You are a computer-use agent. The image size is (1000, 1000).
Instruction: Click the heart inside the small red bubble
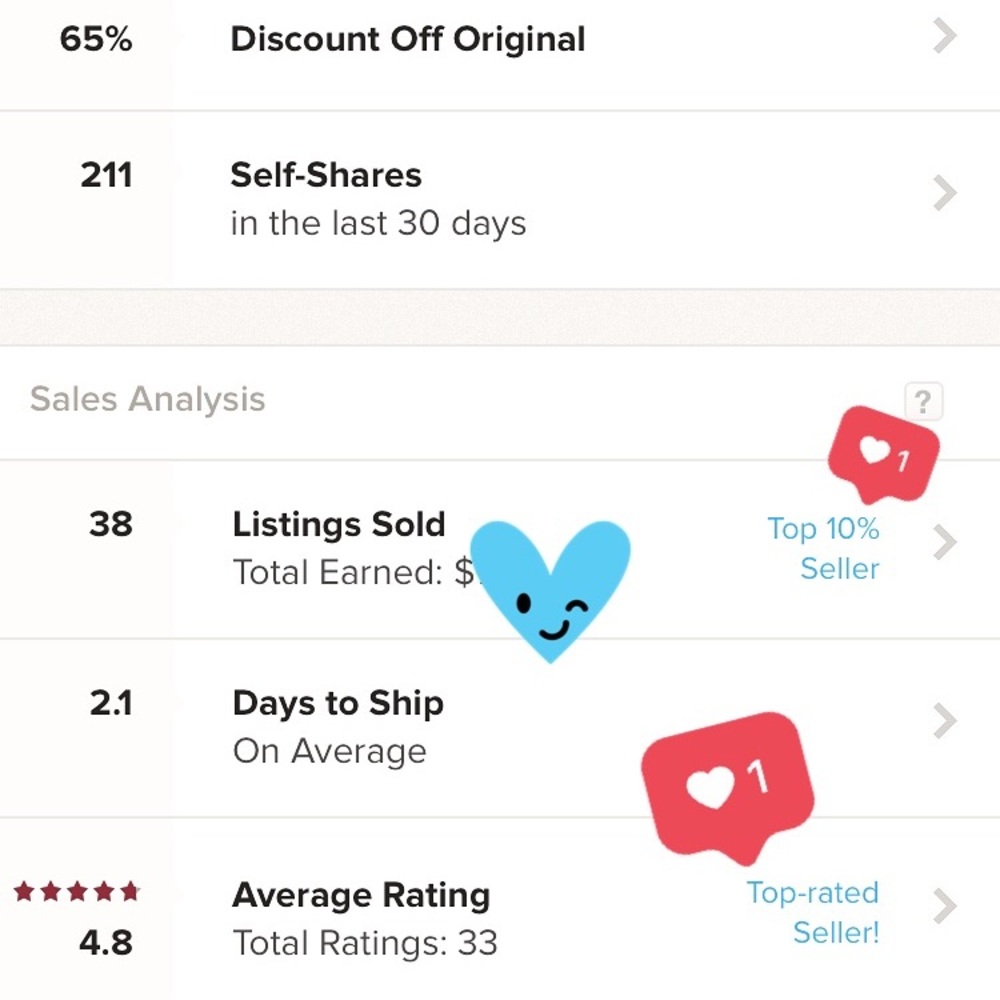873,450
